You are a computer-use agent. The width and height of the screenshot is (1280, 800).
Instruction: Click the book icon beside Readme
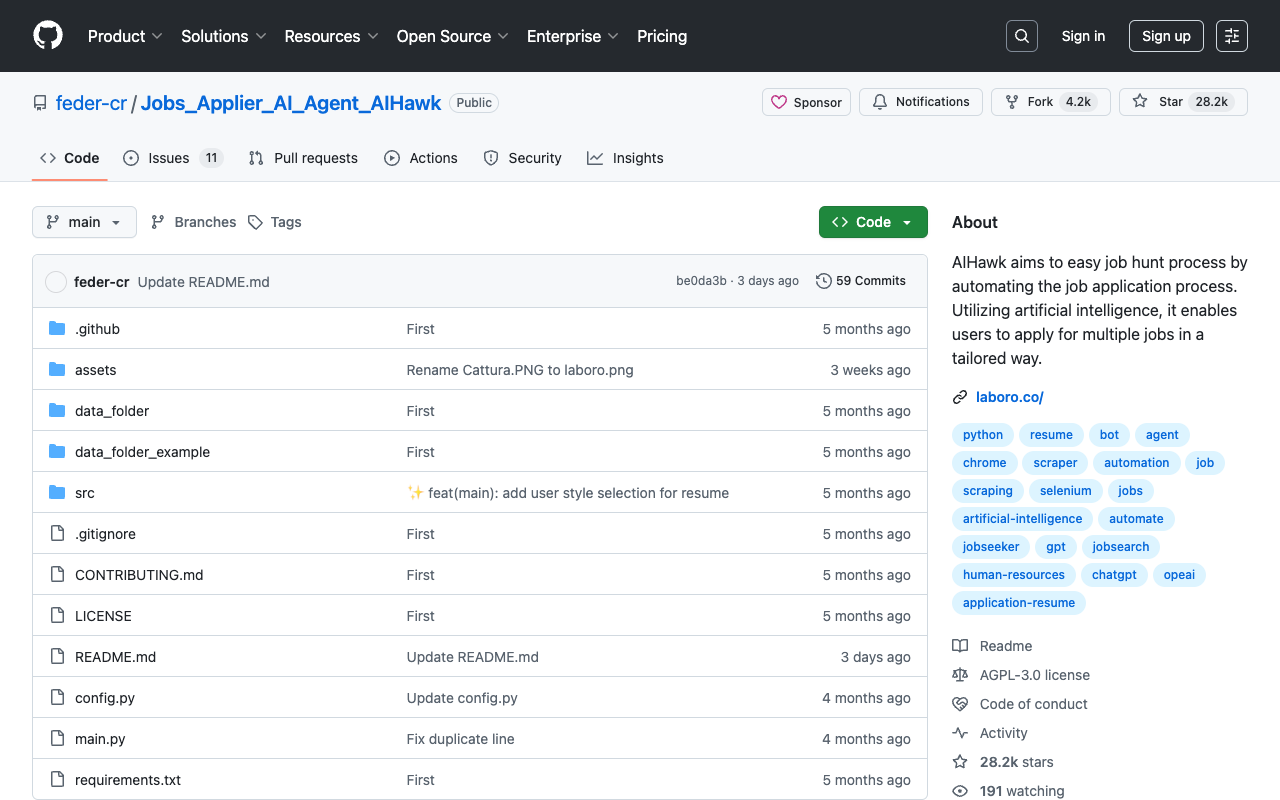(960, 646)
